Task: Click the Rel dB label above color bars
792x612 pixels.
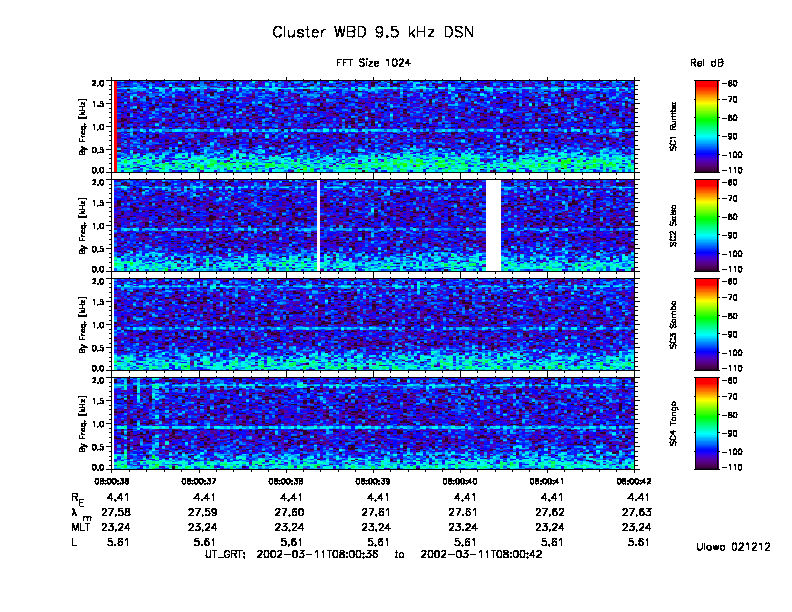Action: [704, 63]
